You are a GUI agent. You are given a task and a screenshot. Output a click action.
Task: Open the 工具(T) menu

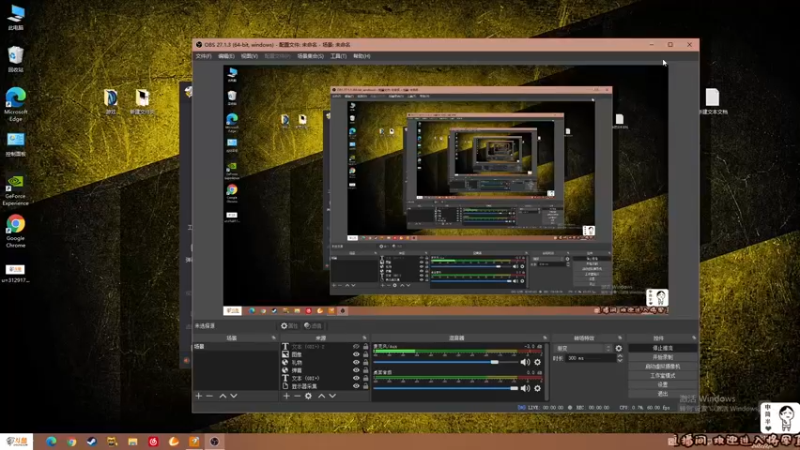(338, 56)
